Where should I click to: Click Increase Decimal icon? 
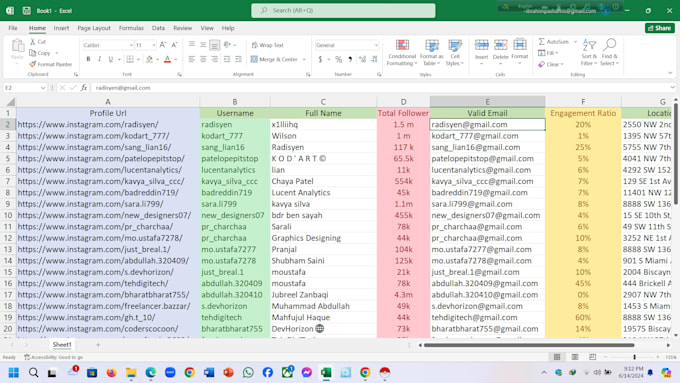362,59
